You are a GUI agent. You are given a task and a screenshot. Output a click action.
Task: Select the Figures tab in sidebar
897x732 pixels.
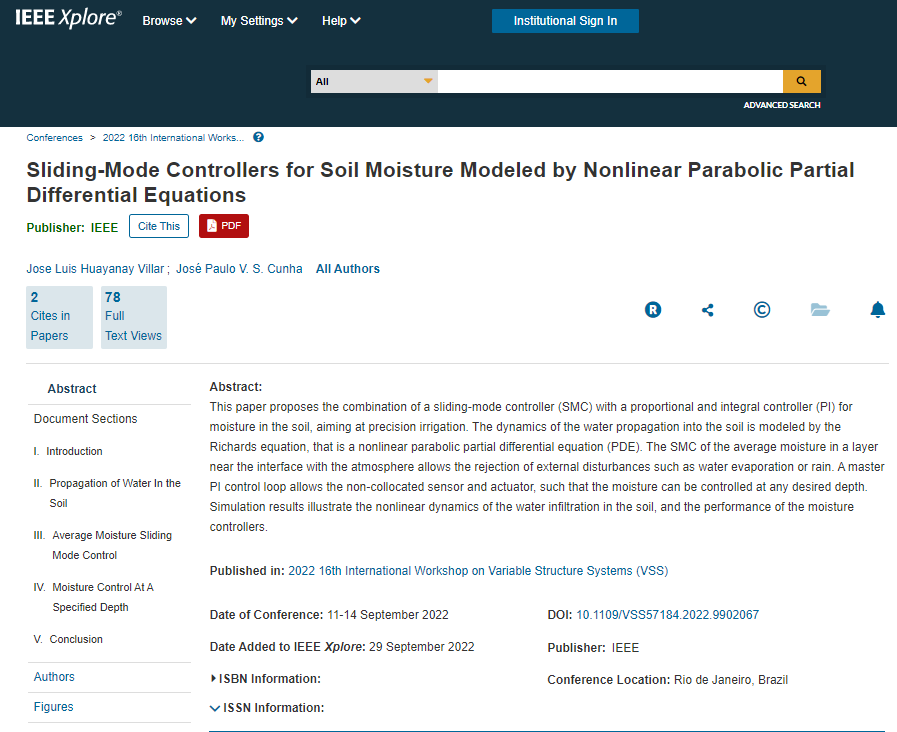(54, 707)
